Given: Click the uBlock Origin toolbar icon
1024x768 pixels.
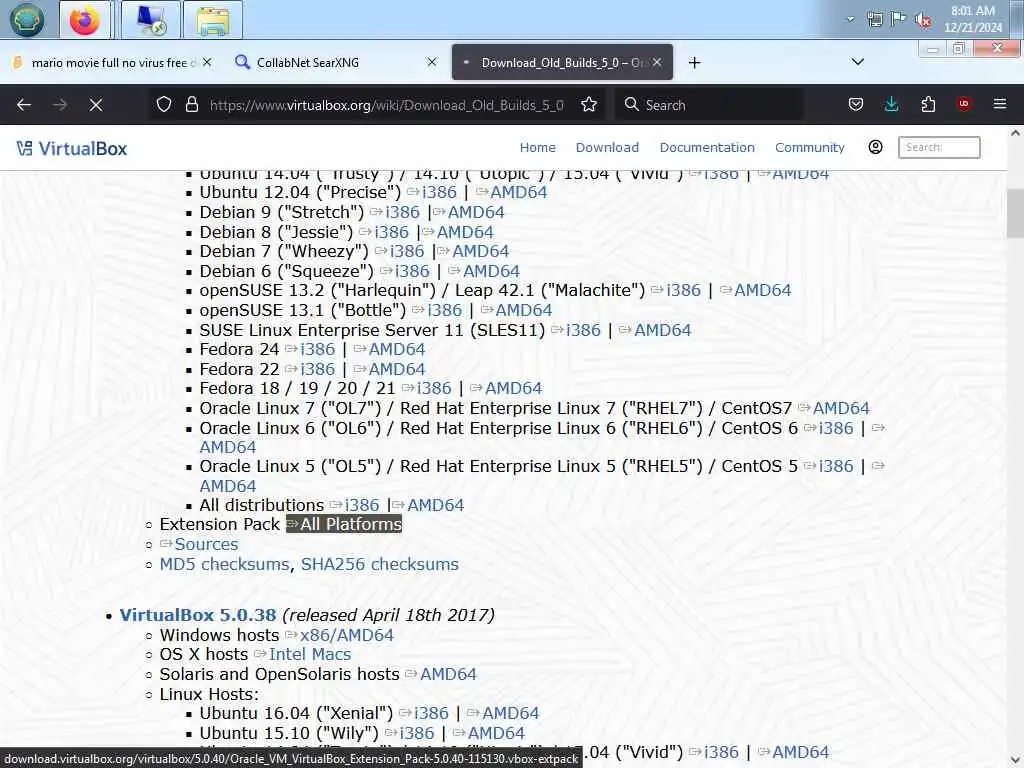Looking at the screenshot, I should click(964, 104).
